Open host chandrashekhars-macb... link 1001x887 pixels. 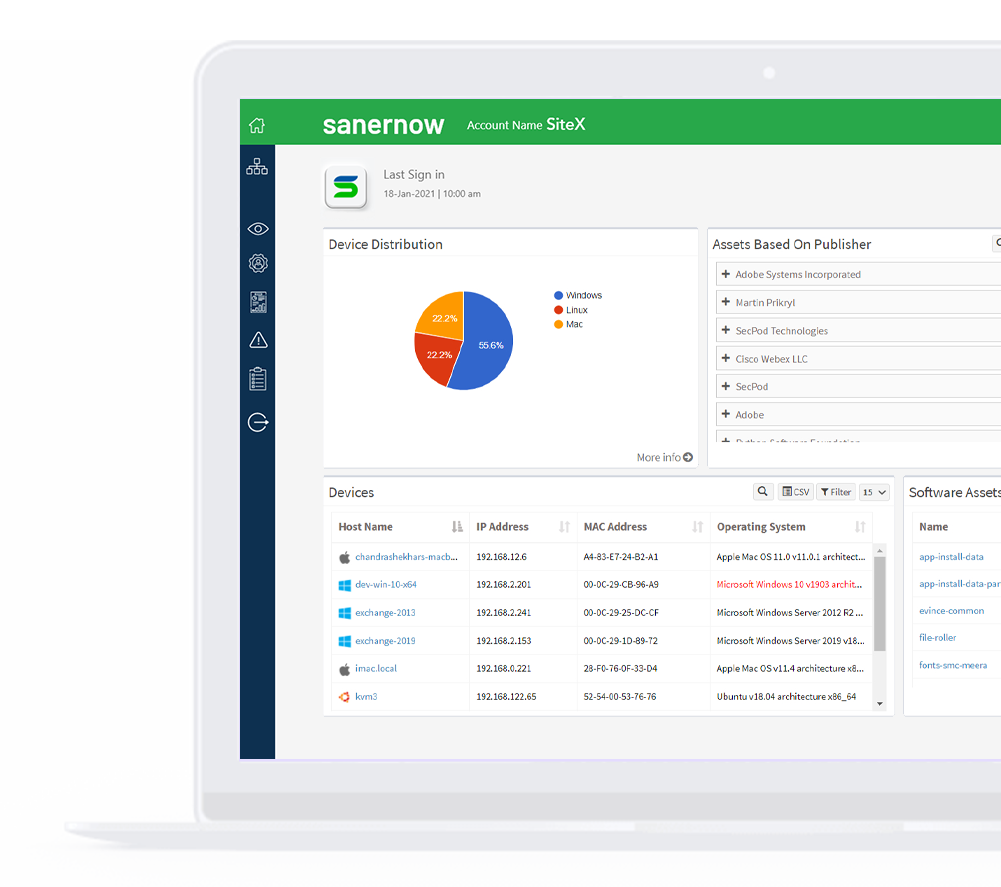pyautogui.click(x=406, y=557)
